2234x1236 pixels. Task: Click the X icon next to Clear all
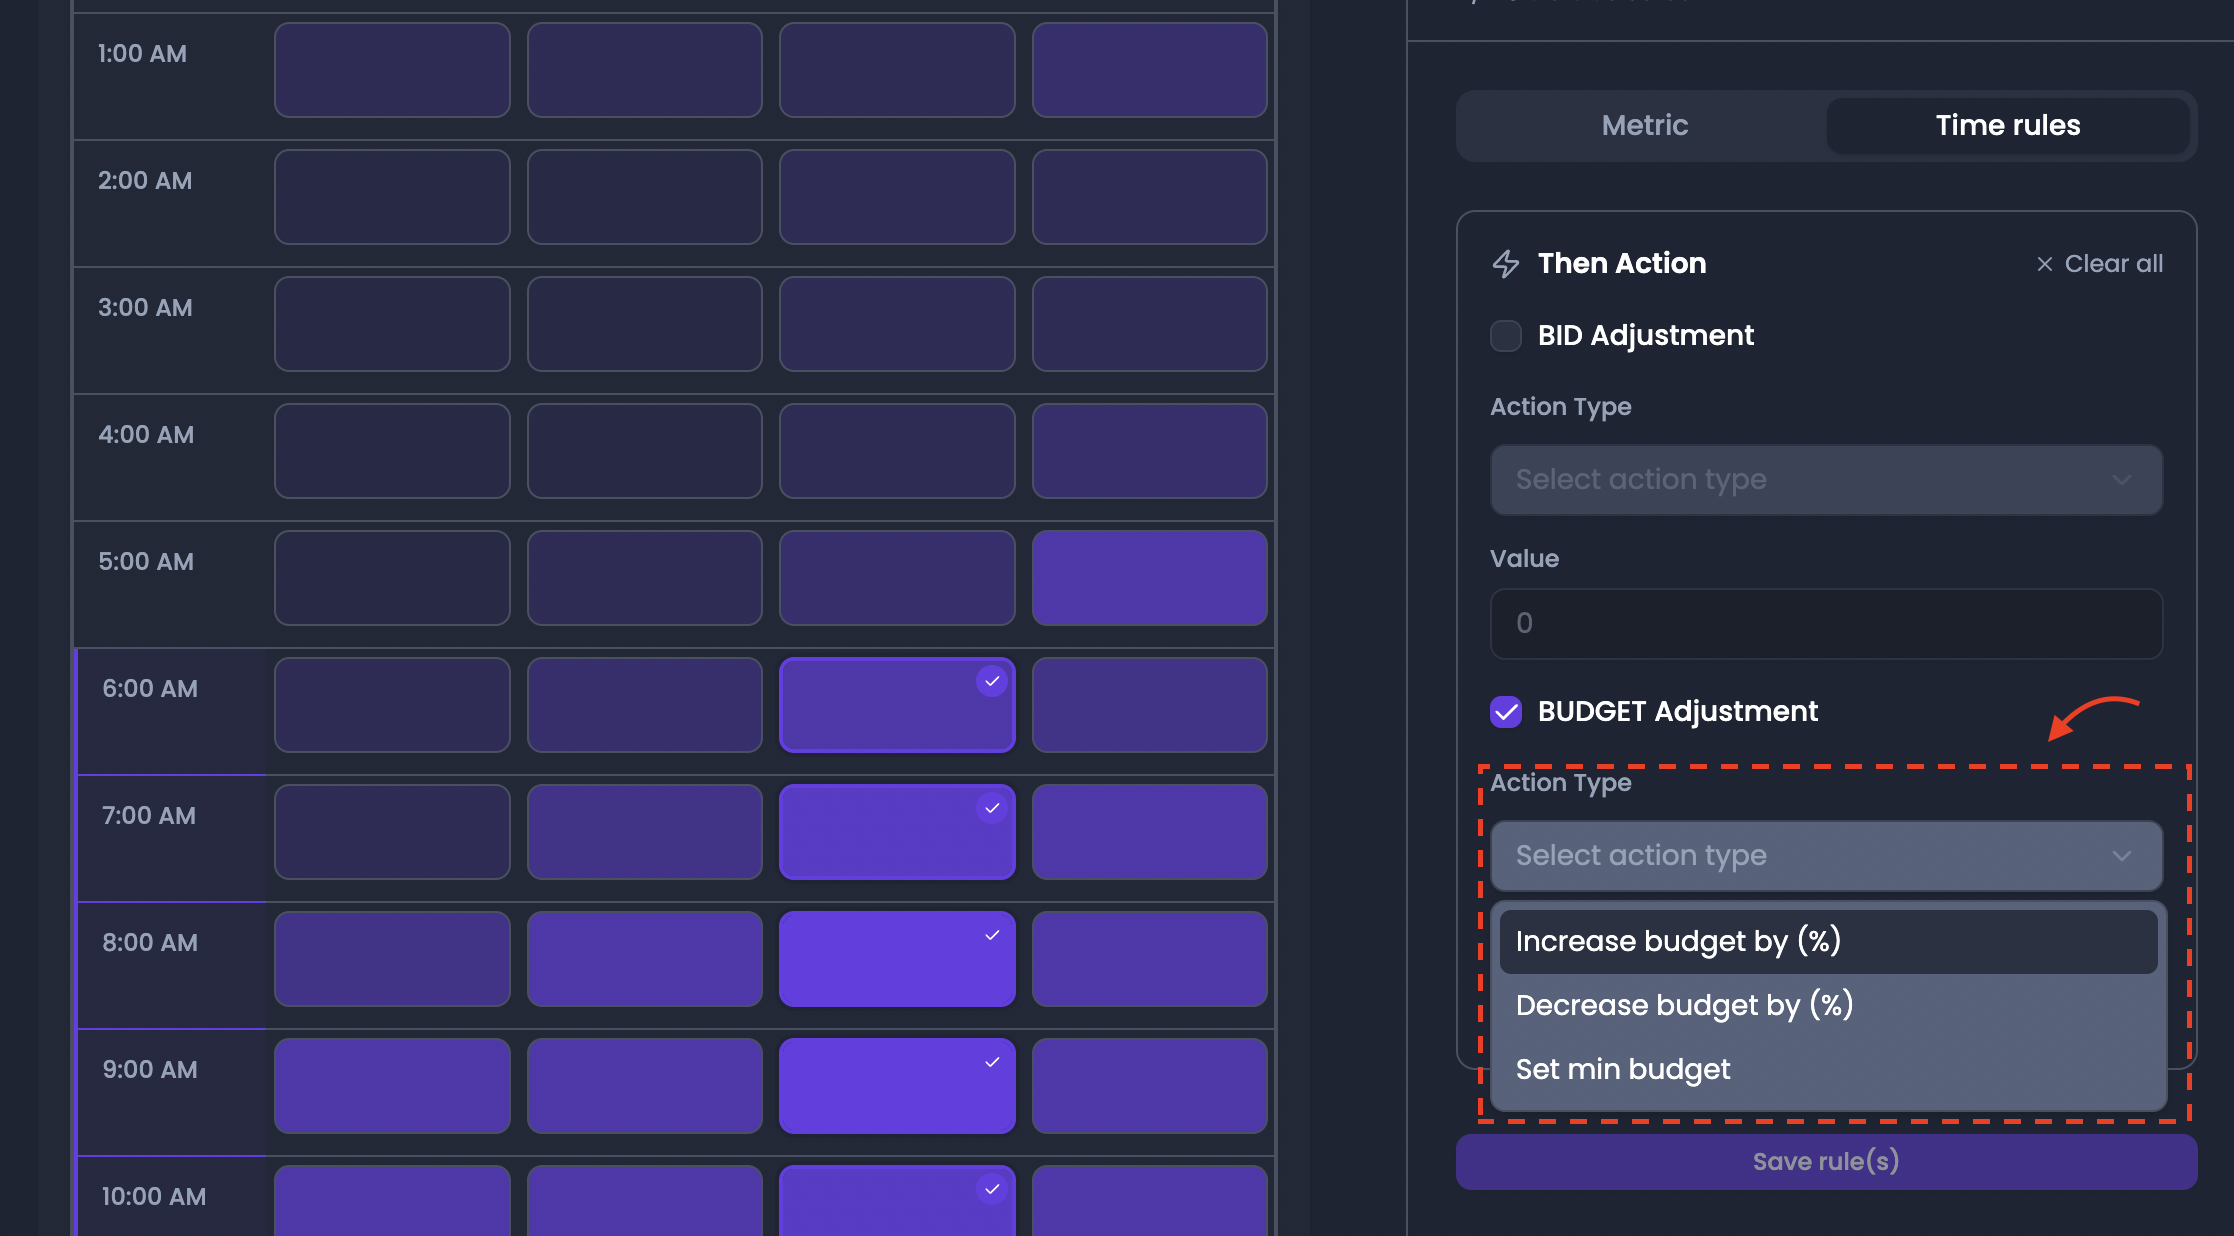point(2044,264)
